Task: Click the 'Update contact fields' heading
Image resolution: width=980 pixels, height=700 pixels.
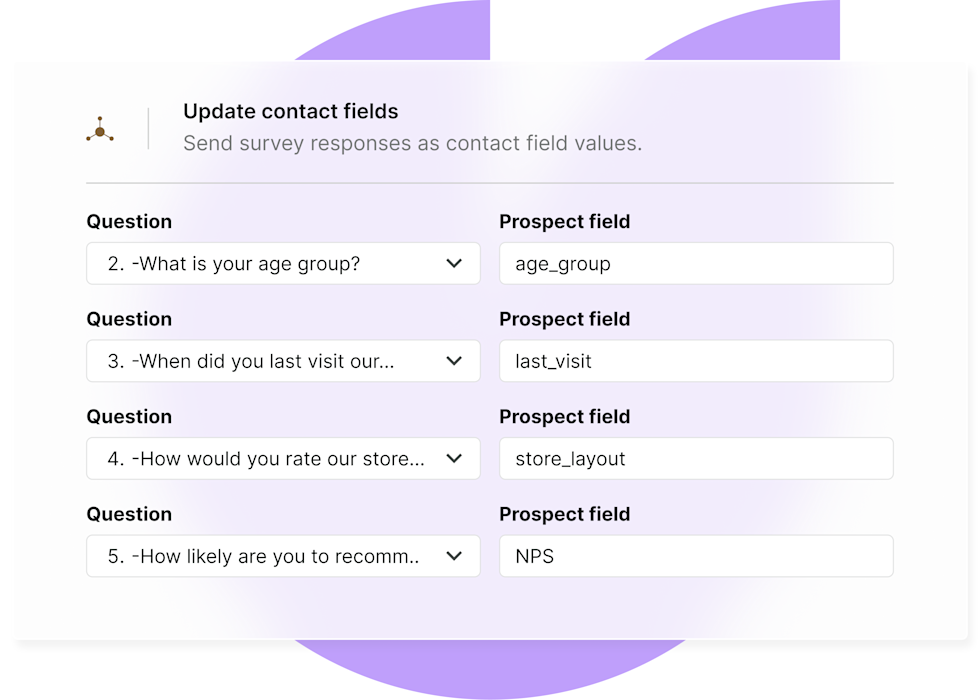Action: click(290, 111)
